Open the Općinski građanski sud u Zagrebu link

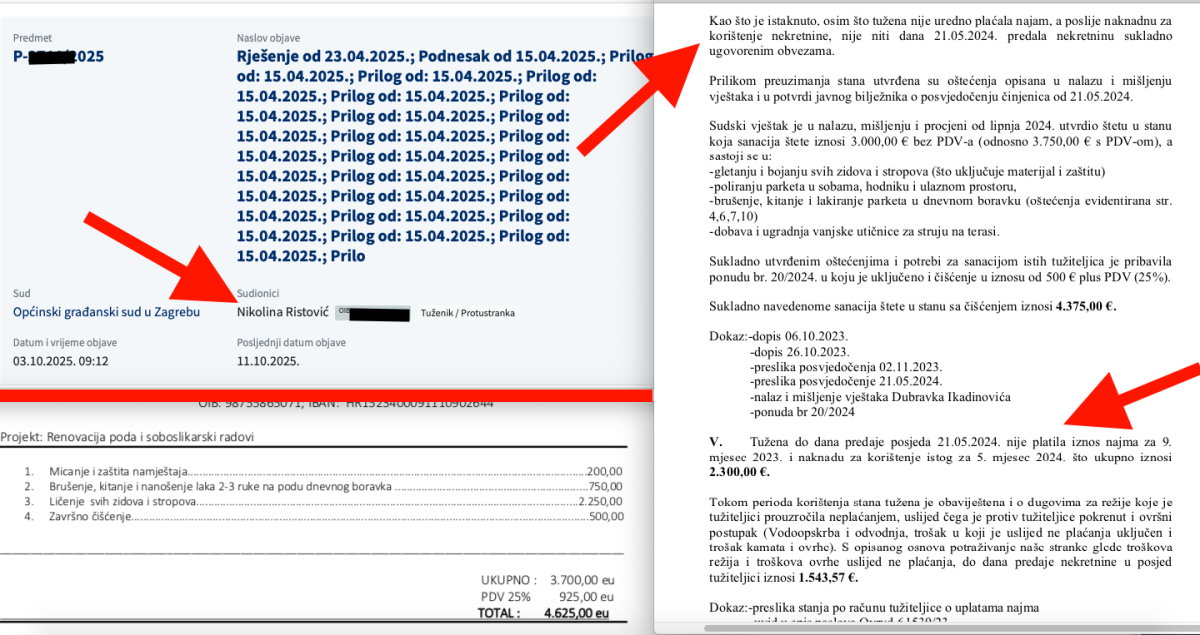pyautogui.click(x=107, y=312)
